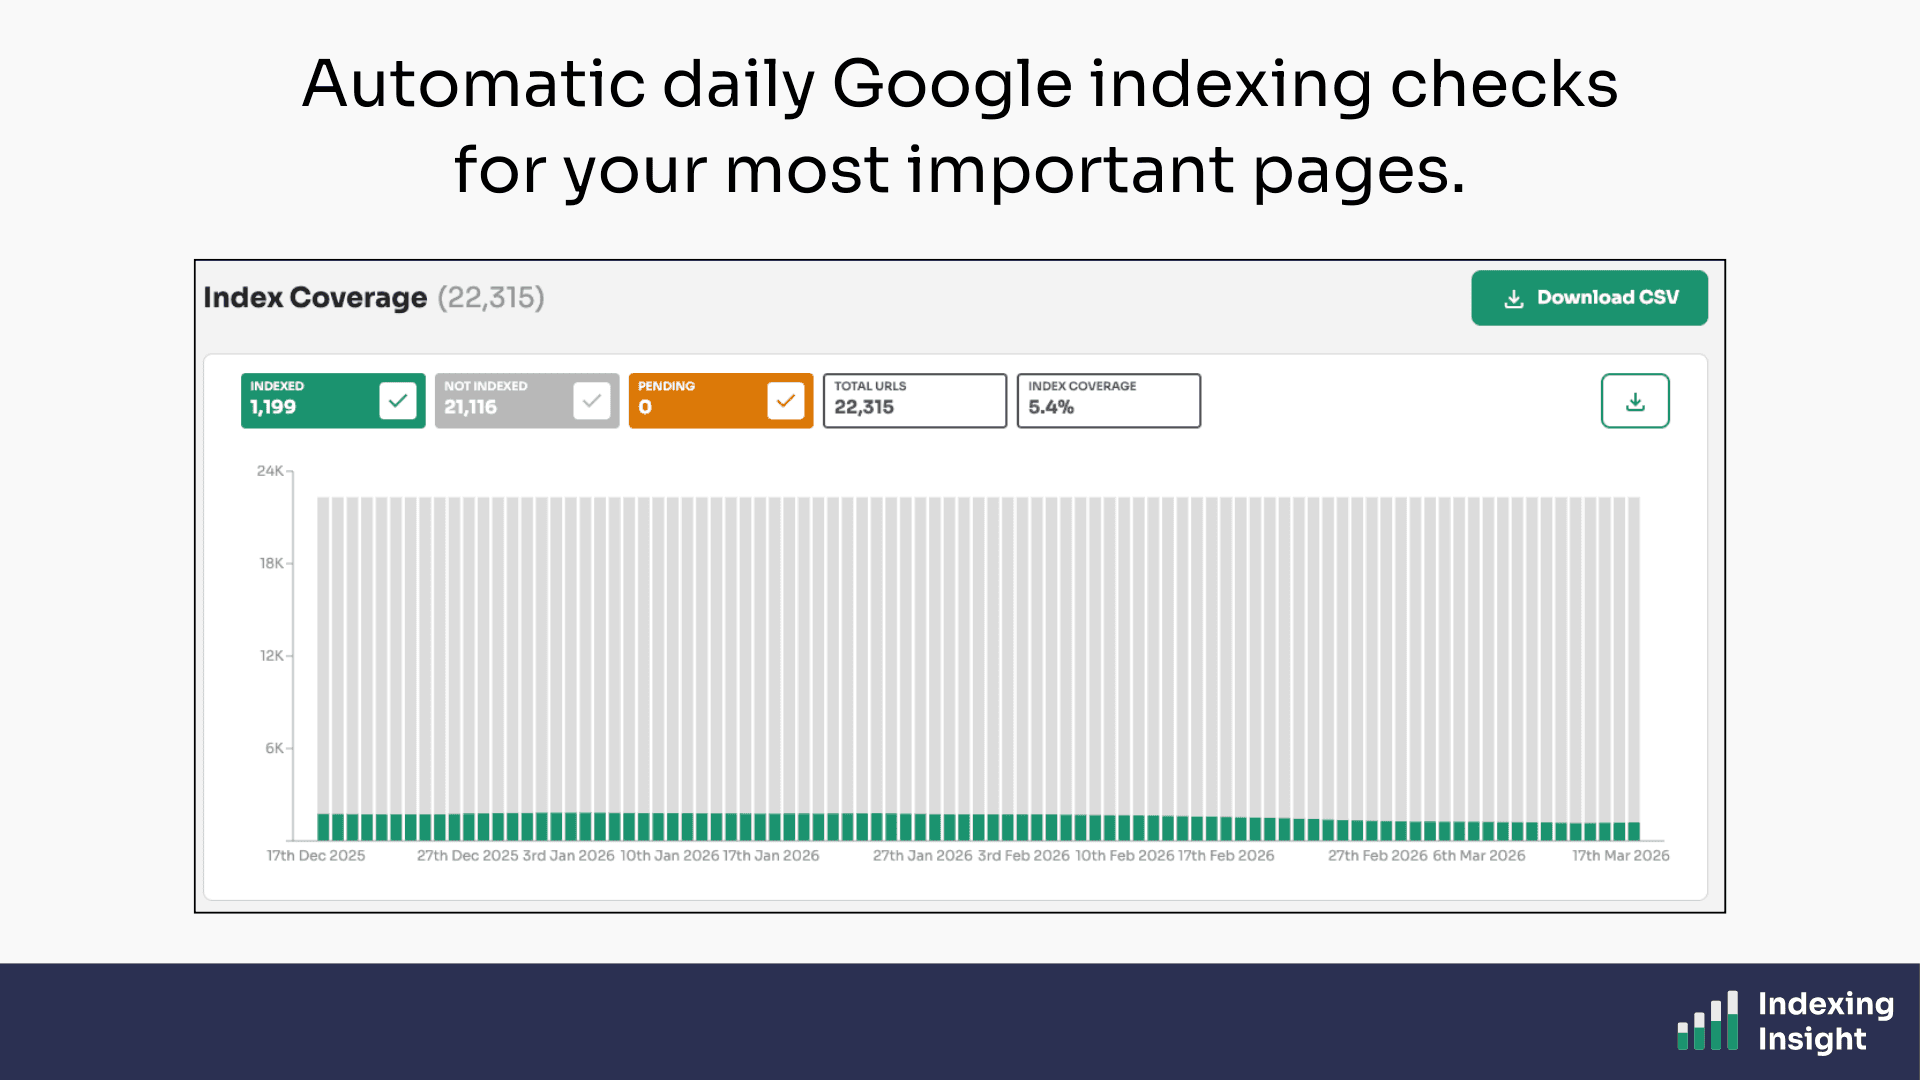Click the Index Coverage 5.4% box

coord(1108,401)
